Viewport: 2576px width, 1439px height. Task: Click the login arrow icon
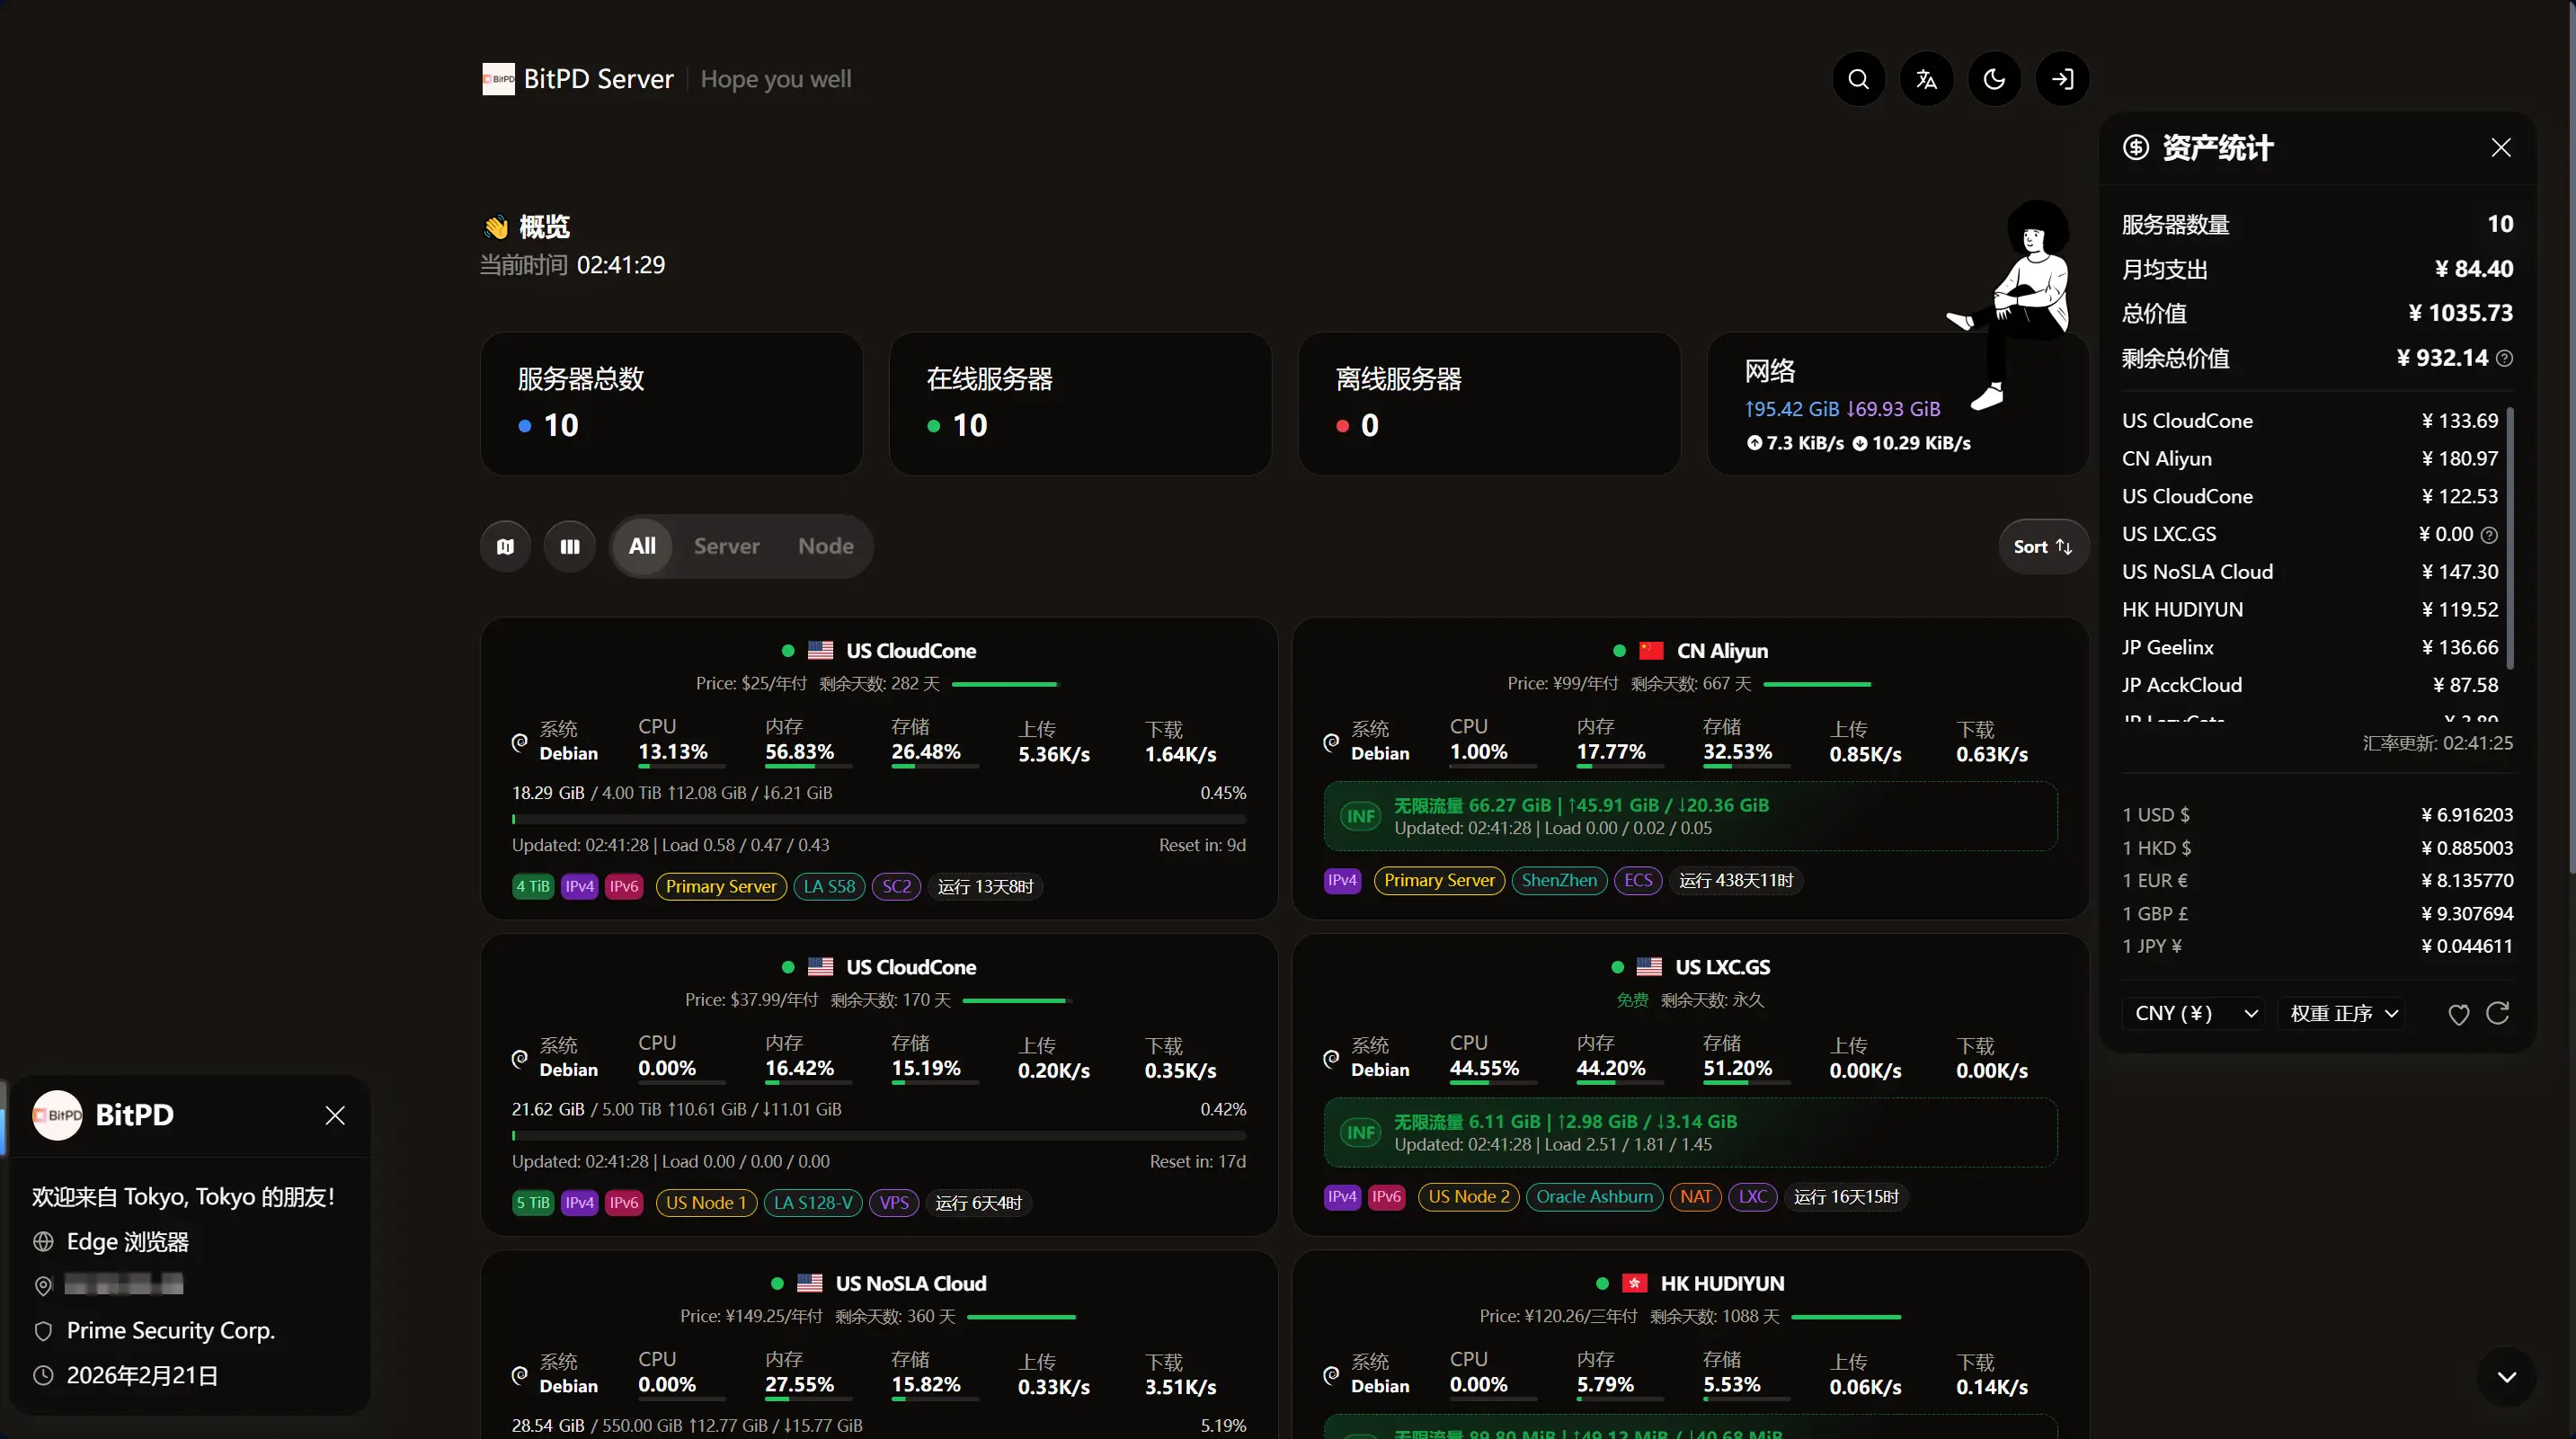coord(2062,79)
